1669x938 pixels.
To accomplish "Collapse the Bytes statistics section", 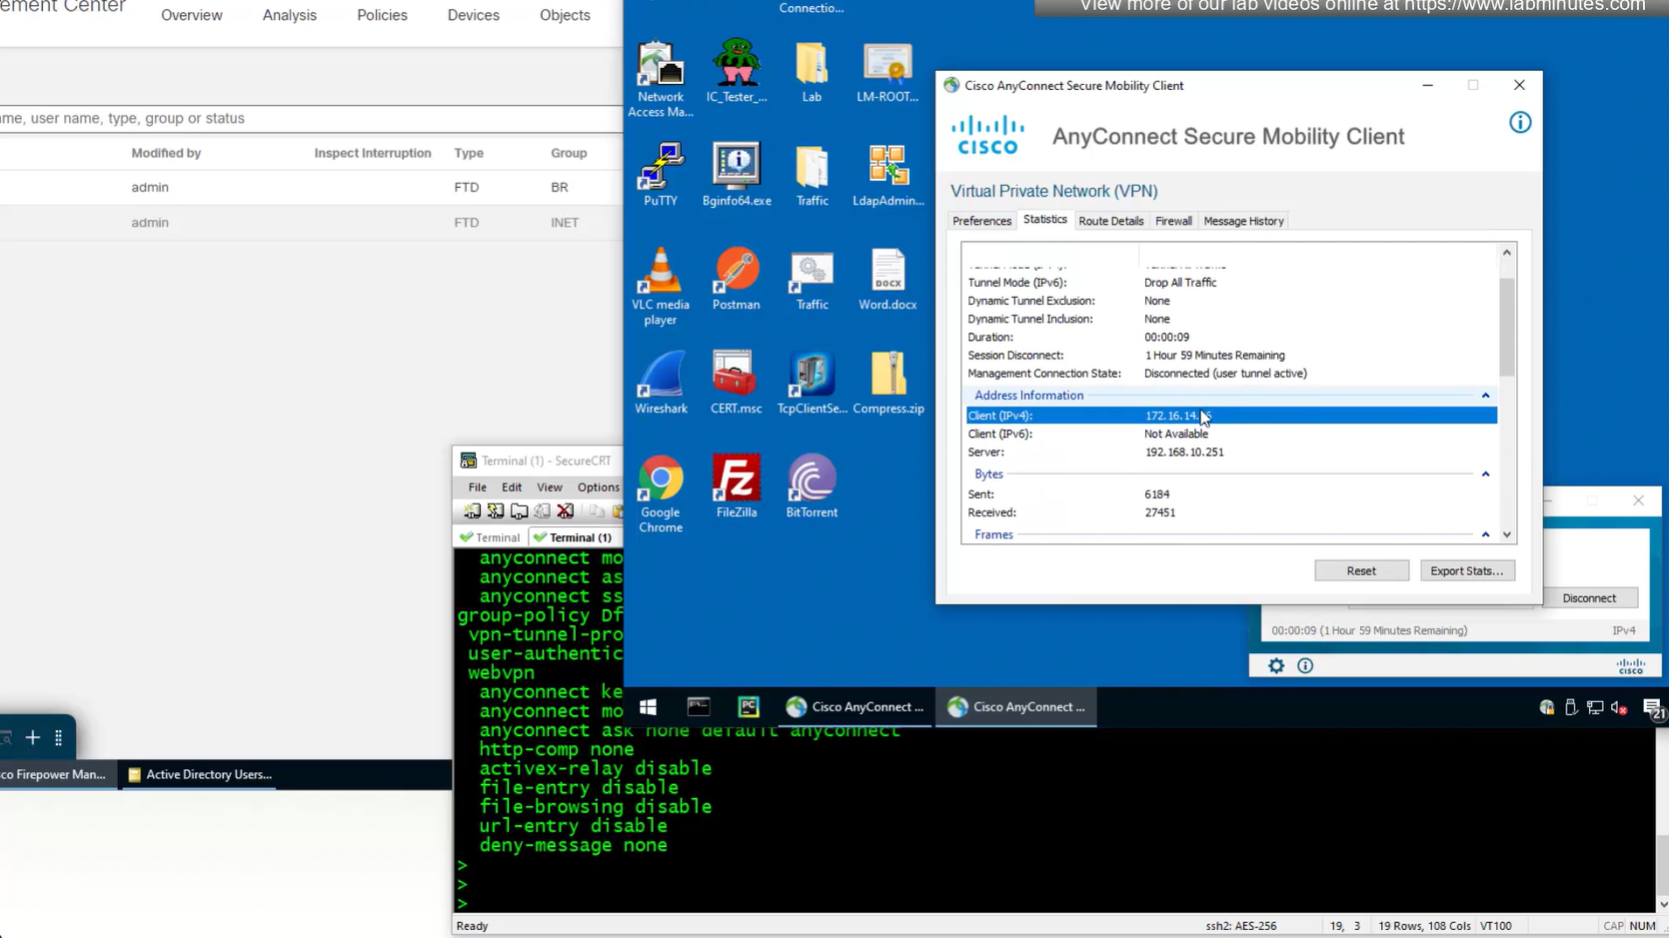I will (x=1485, y=474).
